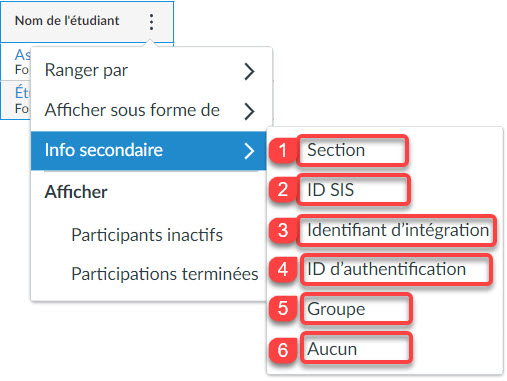Image resolution: width=507 pixels, height=381 pixels.
Task: Click the red number 1 badge
Action: click(283, 150)
